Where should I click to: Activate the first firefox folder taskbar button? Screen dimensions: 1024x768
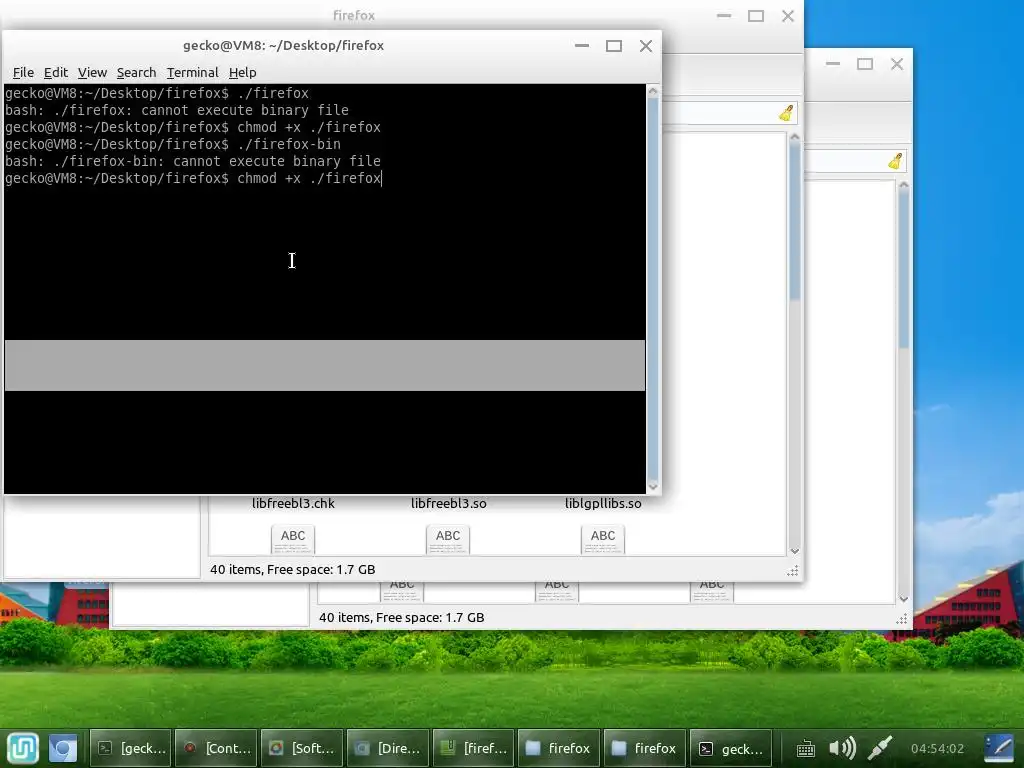pos(559,748)
